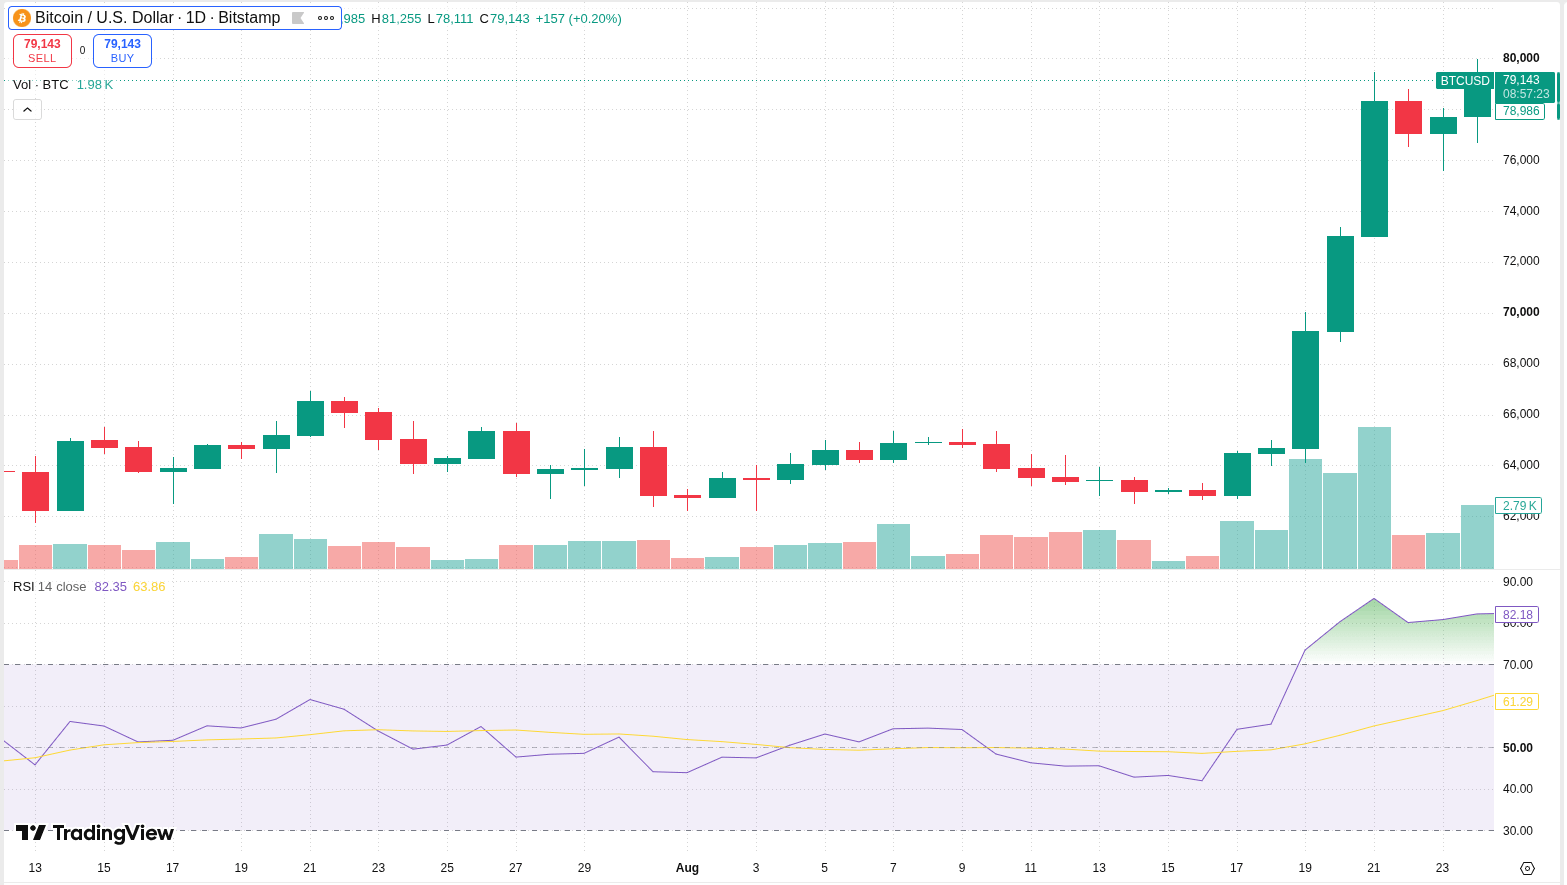Screen dimensions: 1567x885
Task: Click the RSI 14 close indicator label
Action: pos(50,587)
